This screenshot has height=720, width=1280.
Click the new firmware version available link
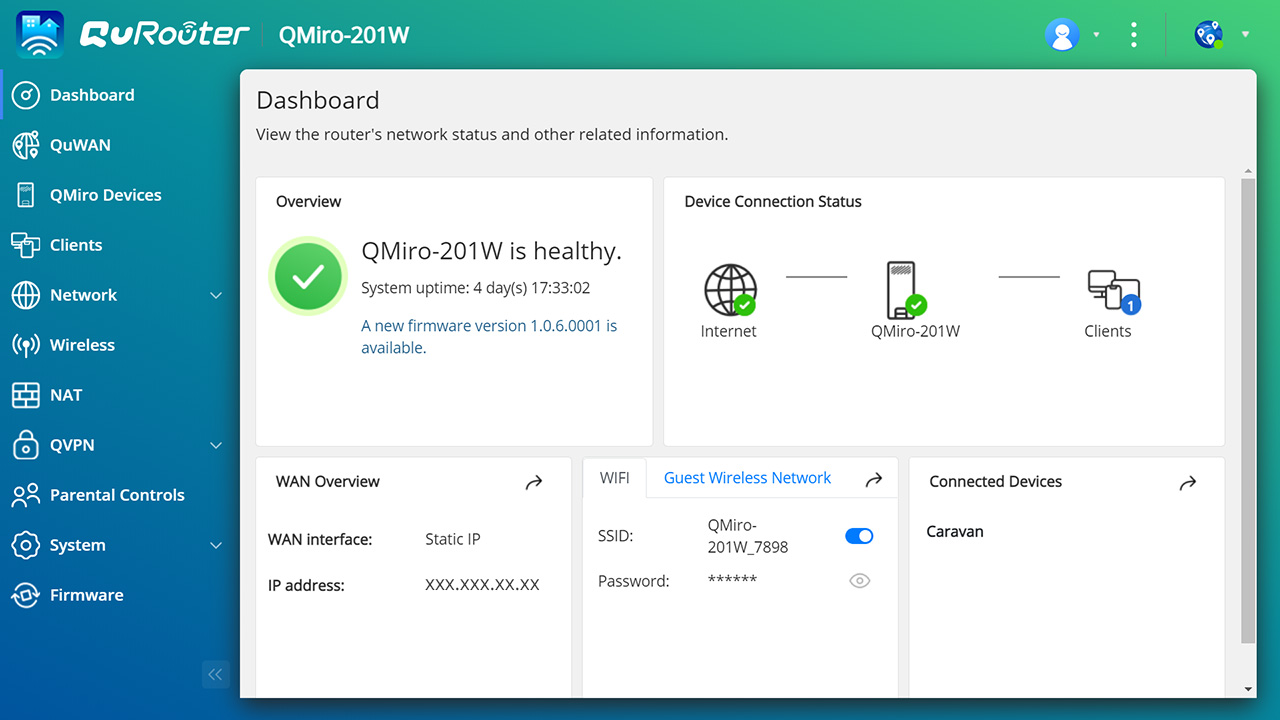pos(488,325)
